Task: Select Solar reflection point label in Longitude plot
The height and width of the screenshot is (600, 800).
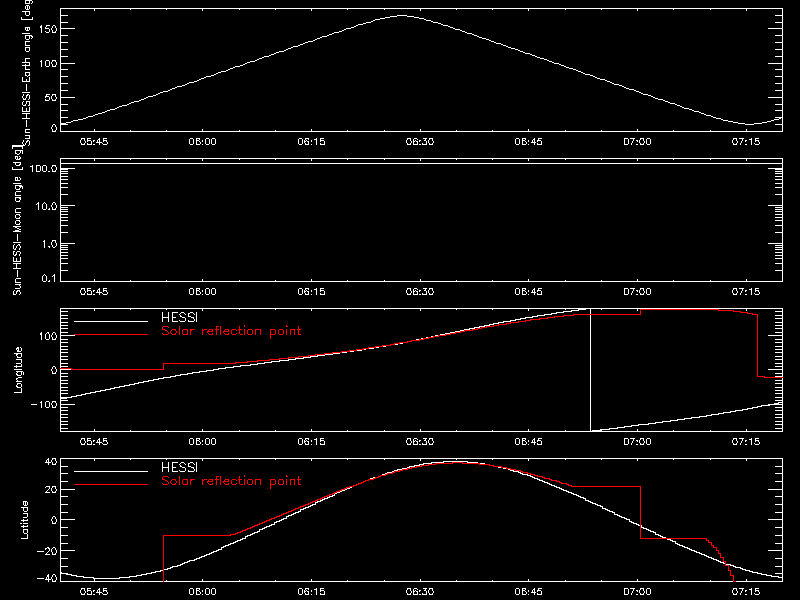Action: [x=231, y=331]
